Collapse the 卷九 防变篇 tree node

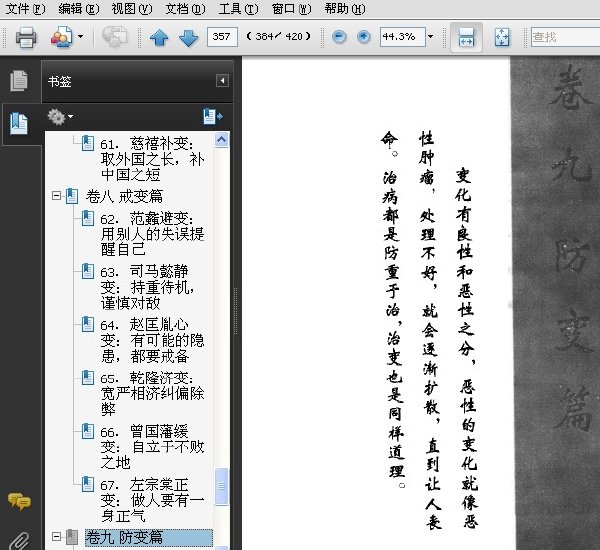click(x=56, y=536)
